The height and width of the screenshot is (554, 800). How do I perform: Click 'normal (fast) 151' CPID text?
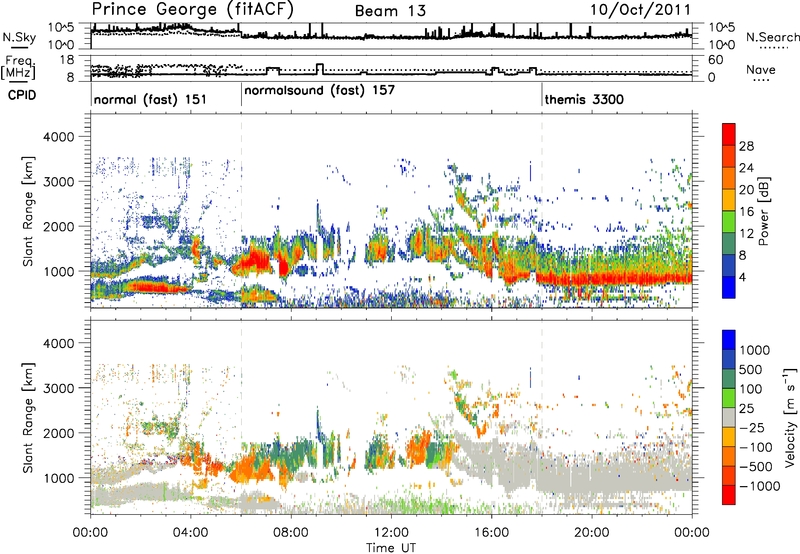(150, 99)
